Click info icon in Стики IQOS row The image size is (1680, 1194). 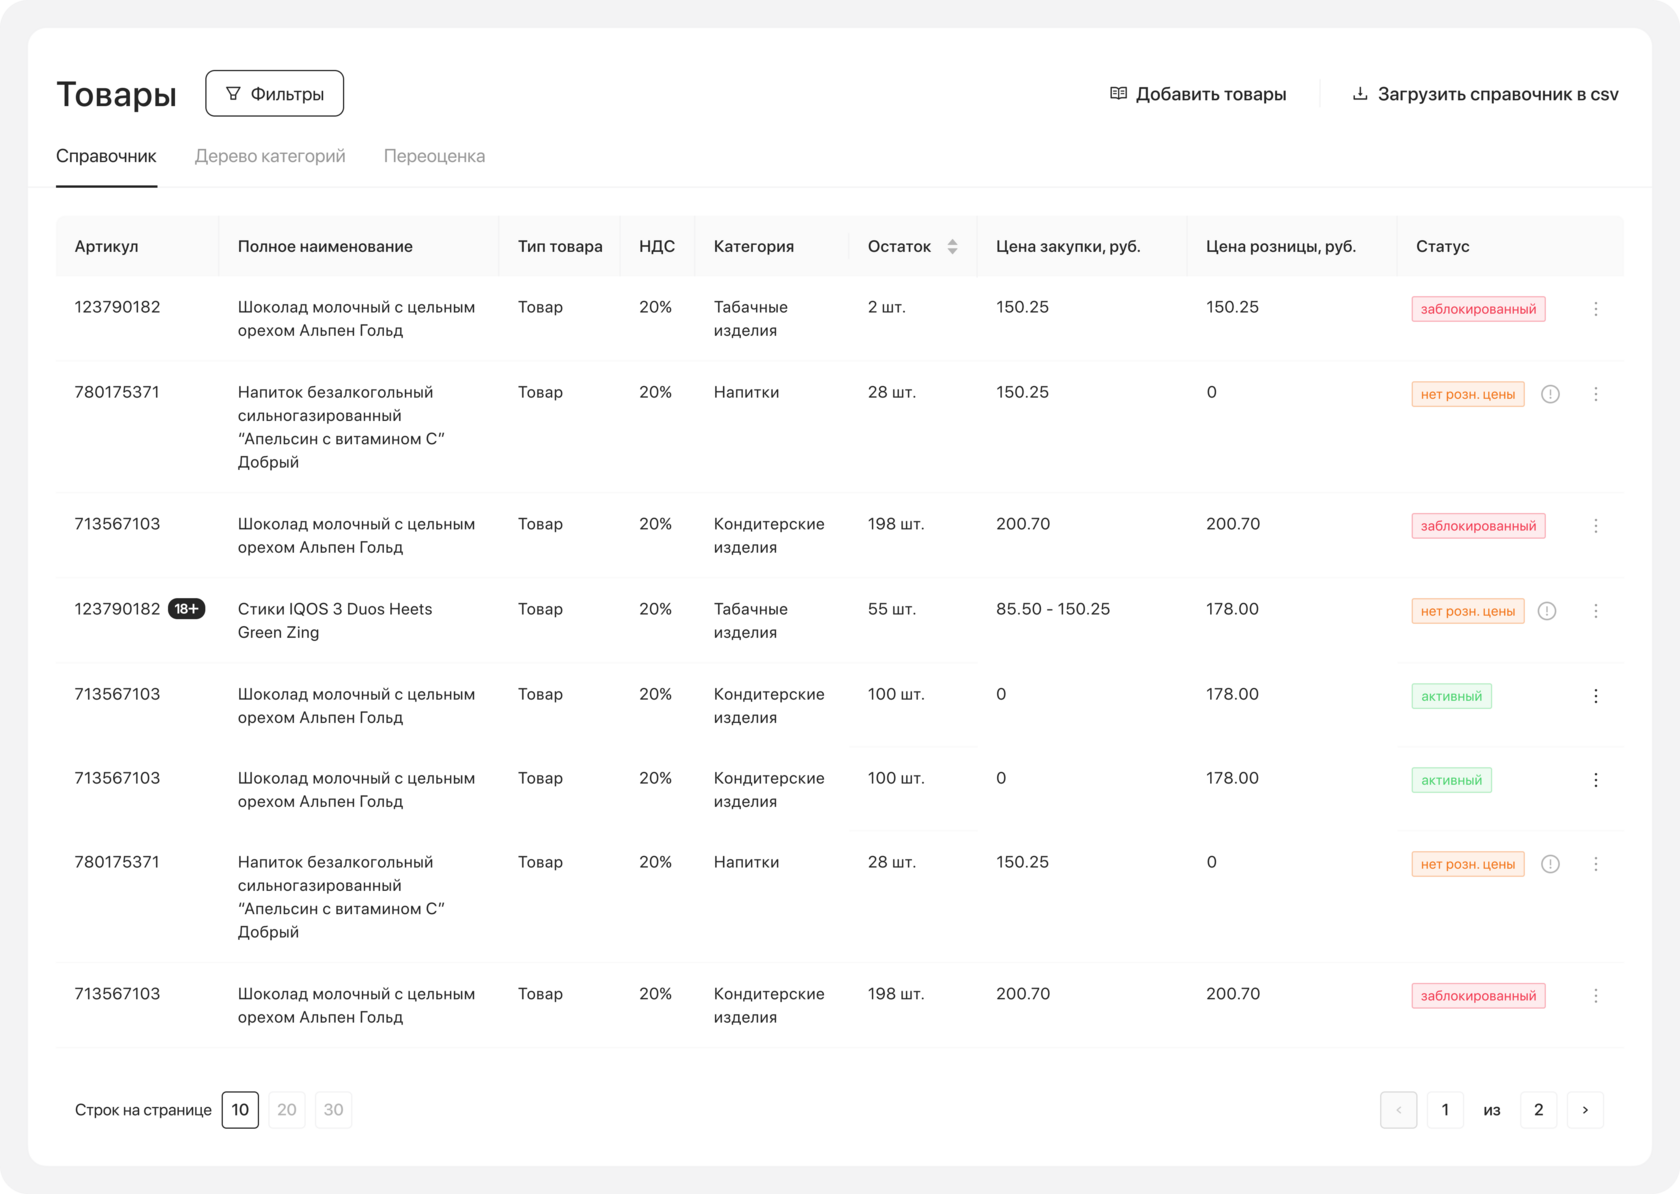click(x=1547, y=611)
